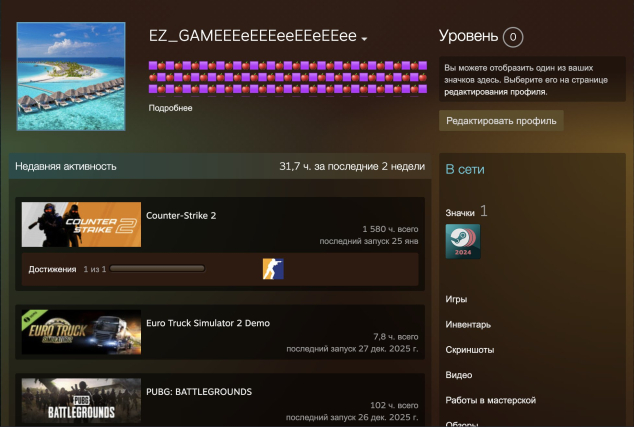Click the Редактировать профиль button

(502, 121)
